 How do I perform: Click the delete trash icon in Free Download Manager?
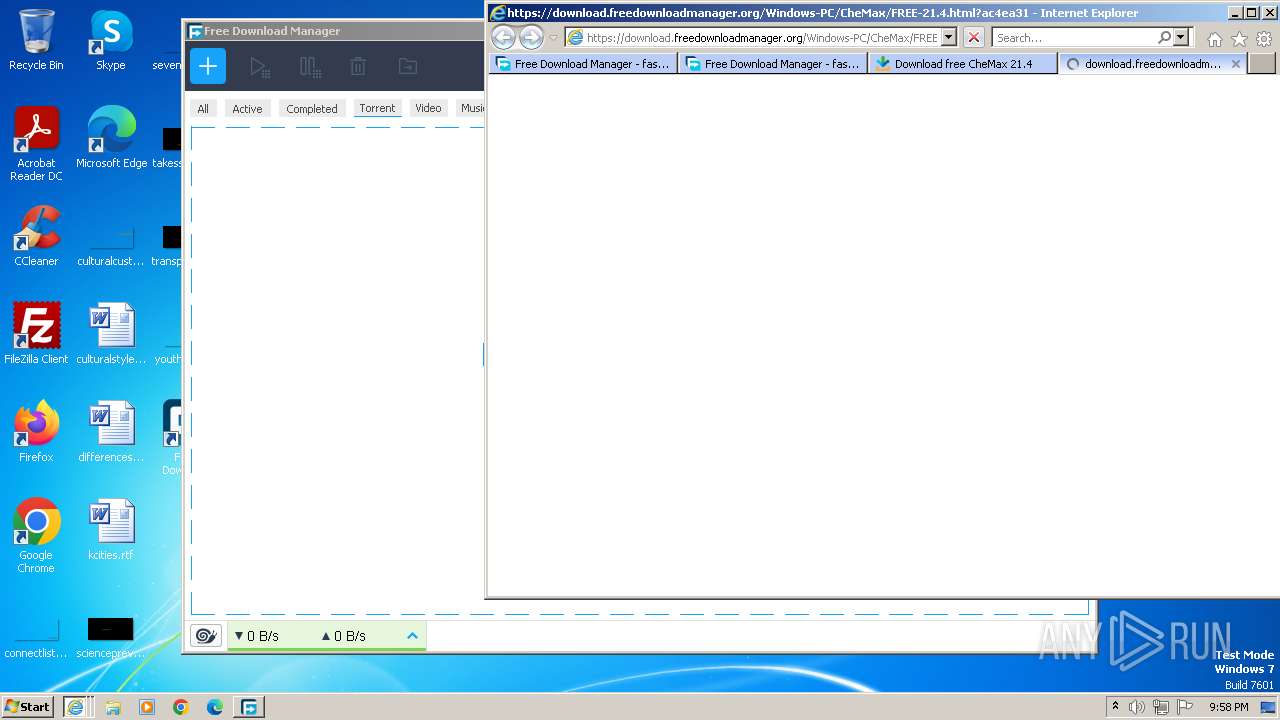click(x=358, y=67)
